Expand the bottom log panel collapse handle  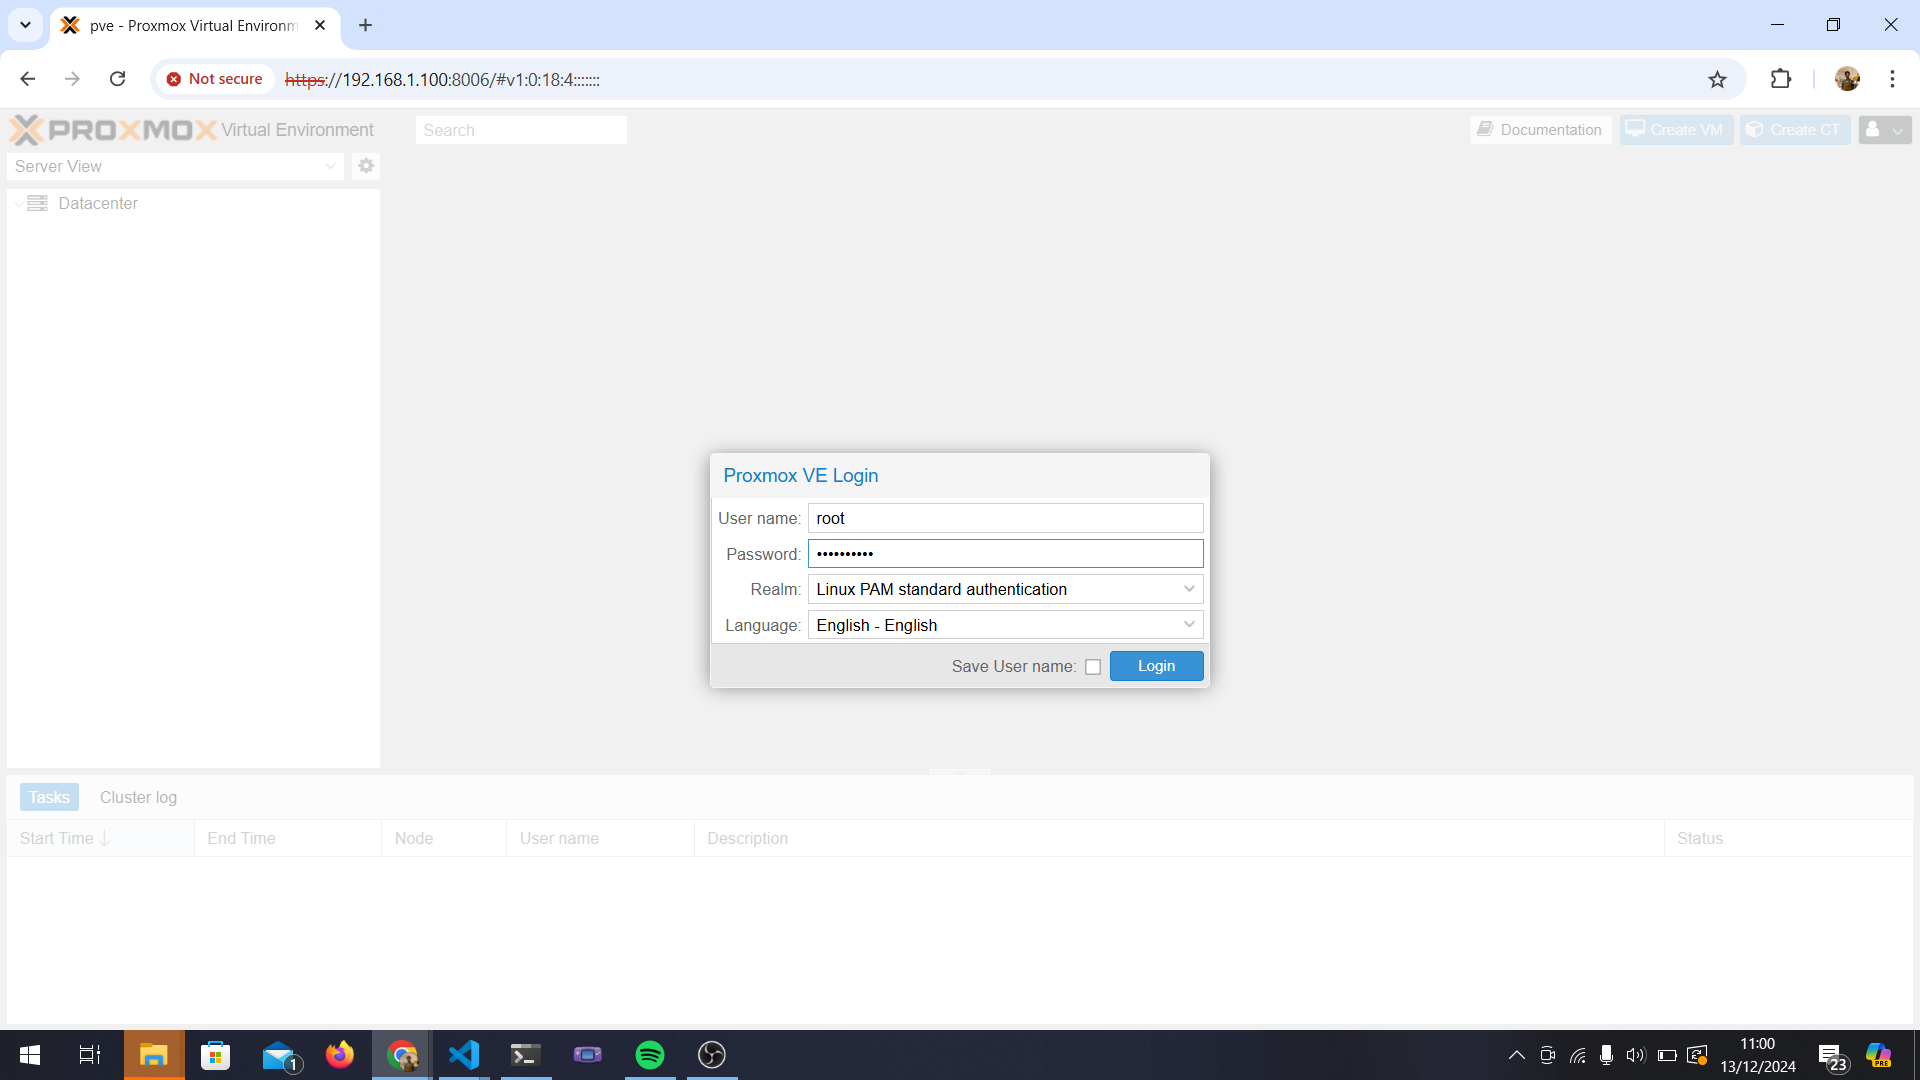click(960, 772)
